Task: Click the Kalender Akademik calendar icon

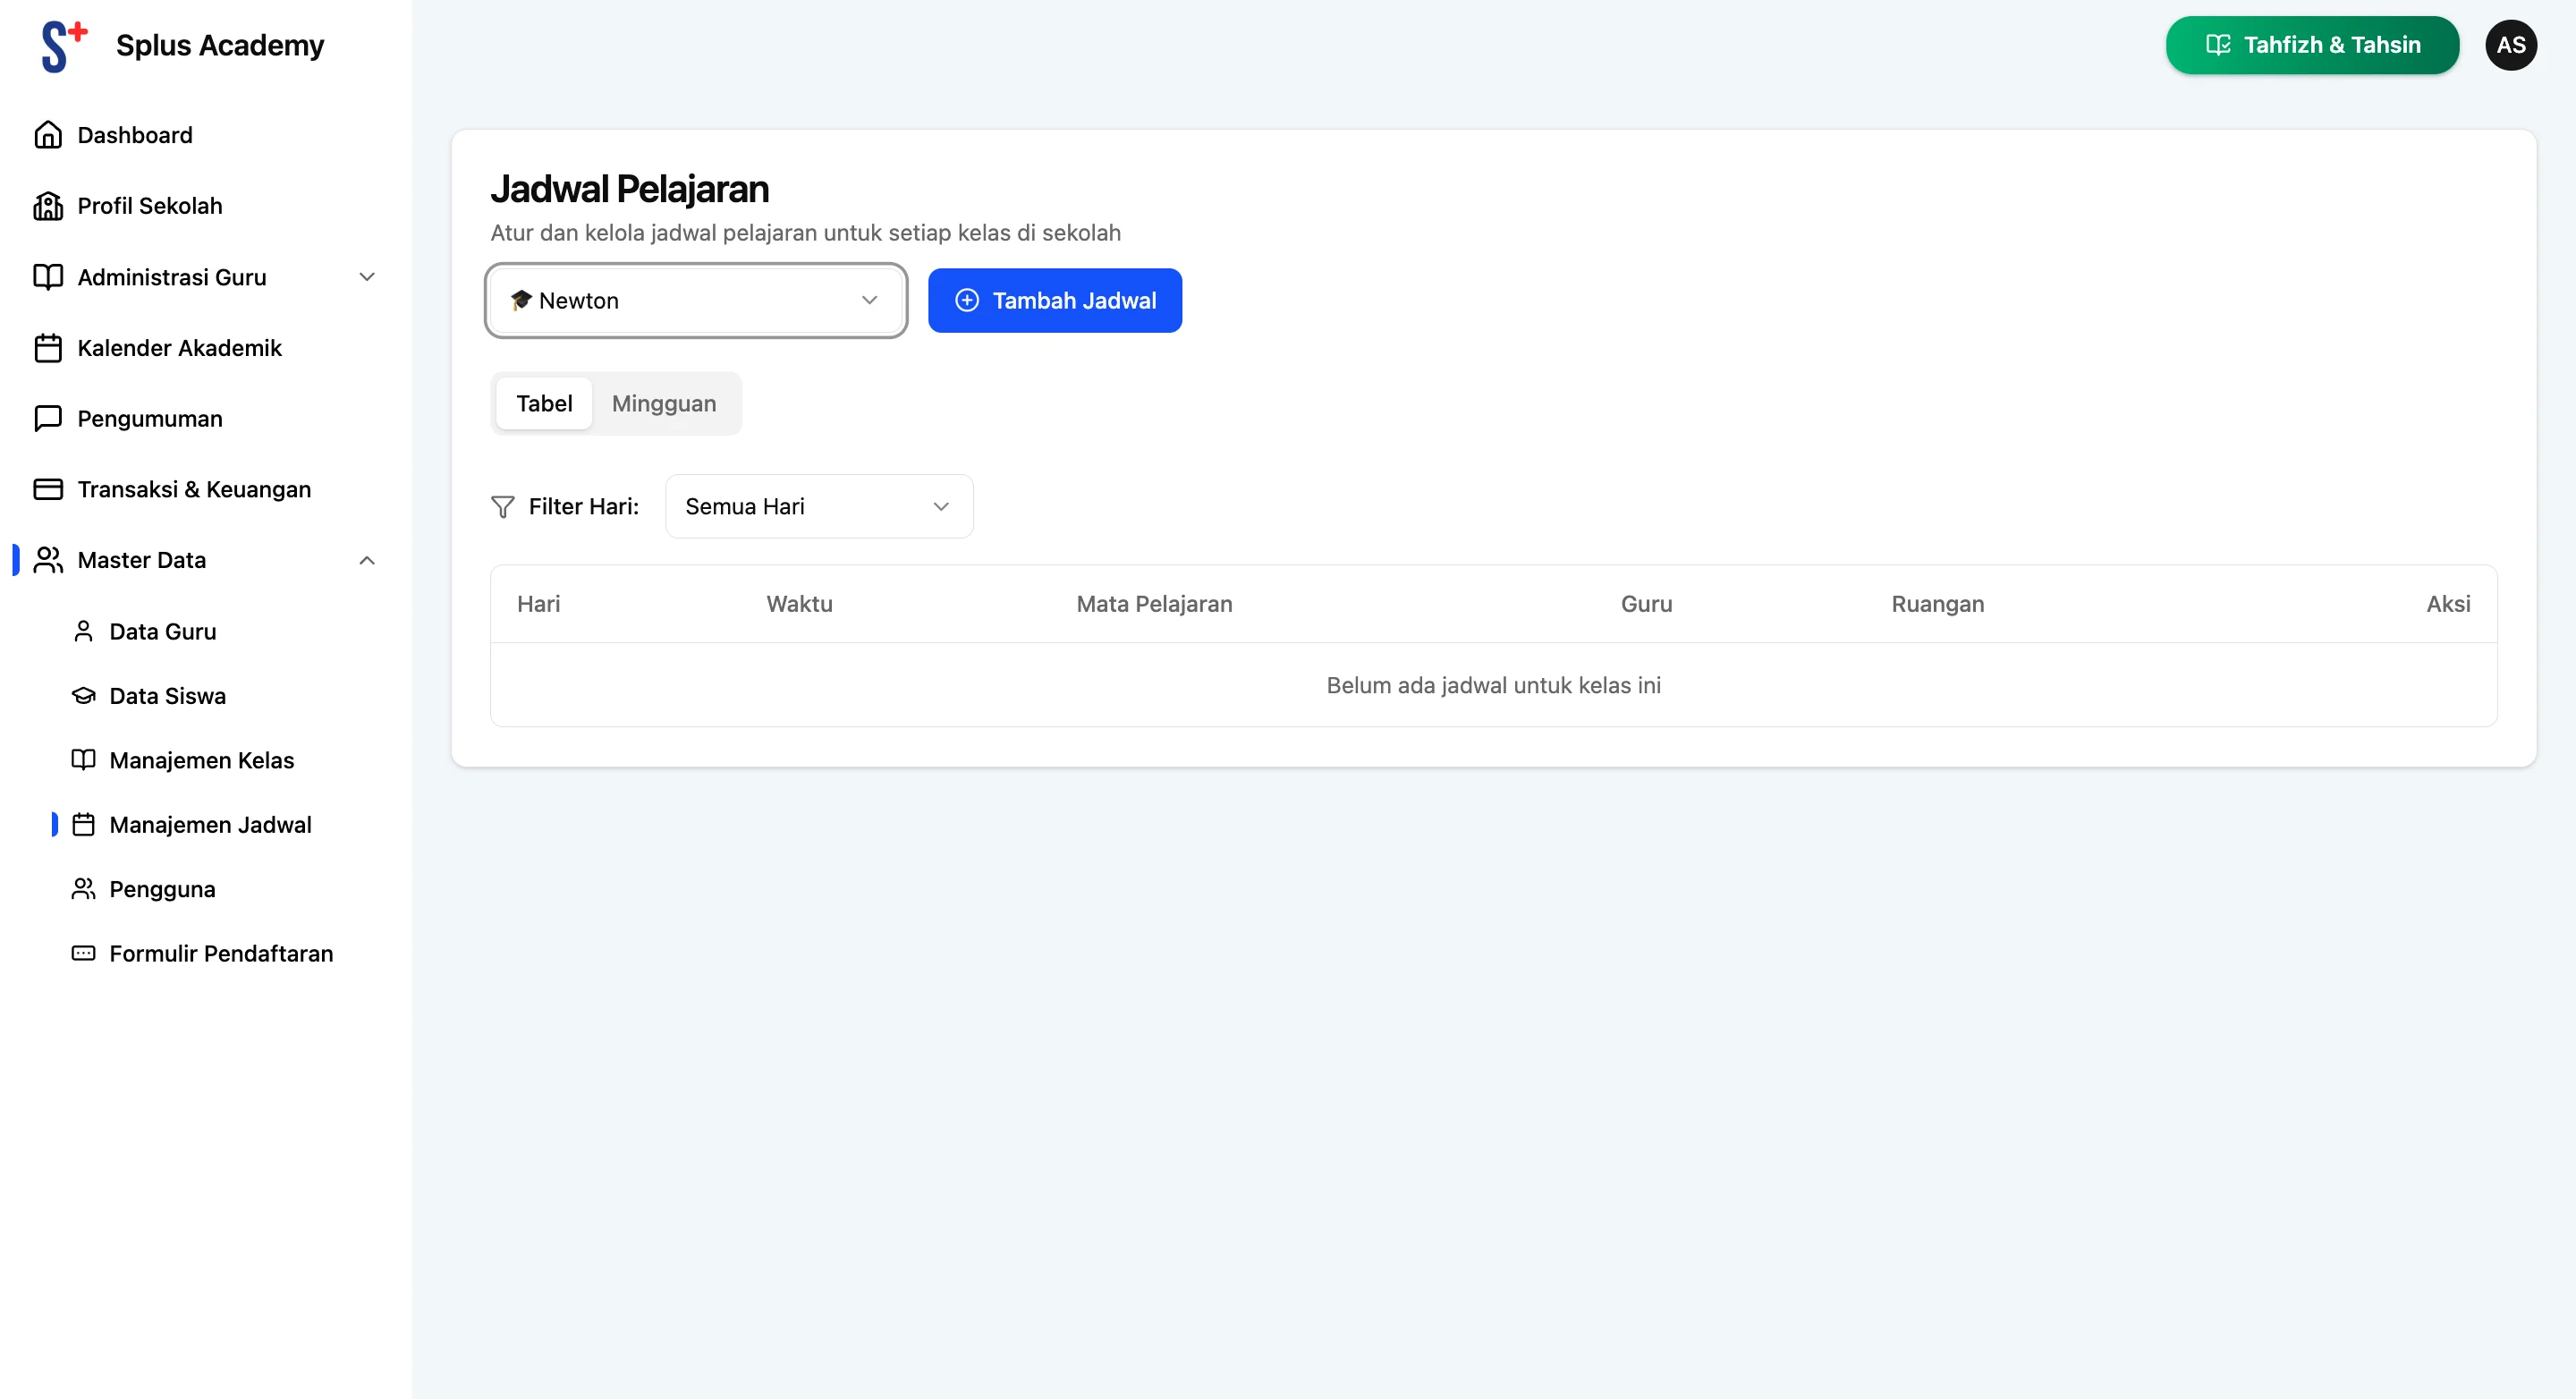Action: [48, 348]
